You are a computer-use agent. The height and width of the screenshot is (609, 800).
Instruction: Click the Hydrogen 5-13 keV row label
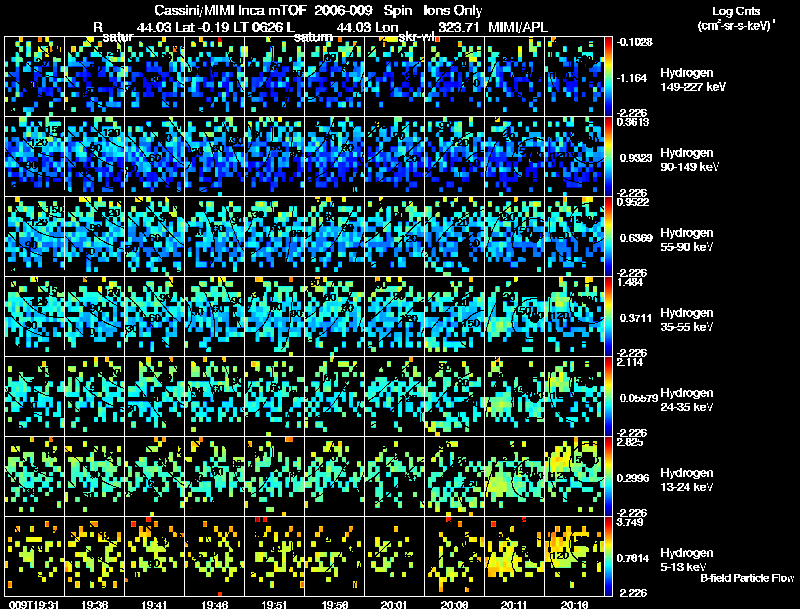tap(687, 560)
